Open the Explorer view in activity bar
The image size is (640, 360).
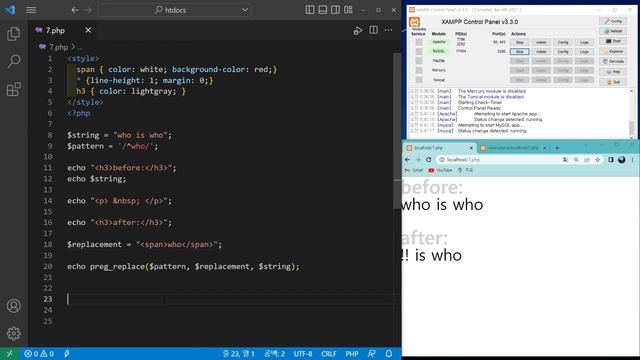[x=13, y=34]
